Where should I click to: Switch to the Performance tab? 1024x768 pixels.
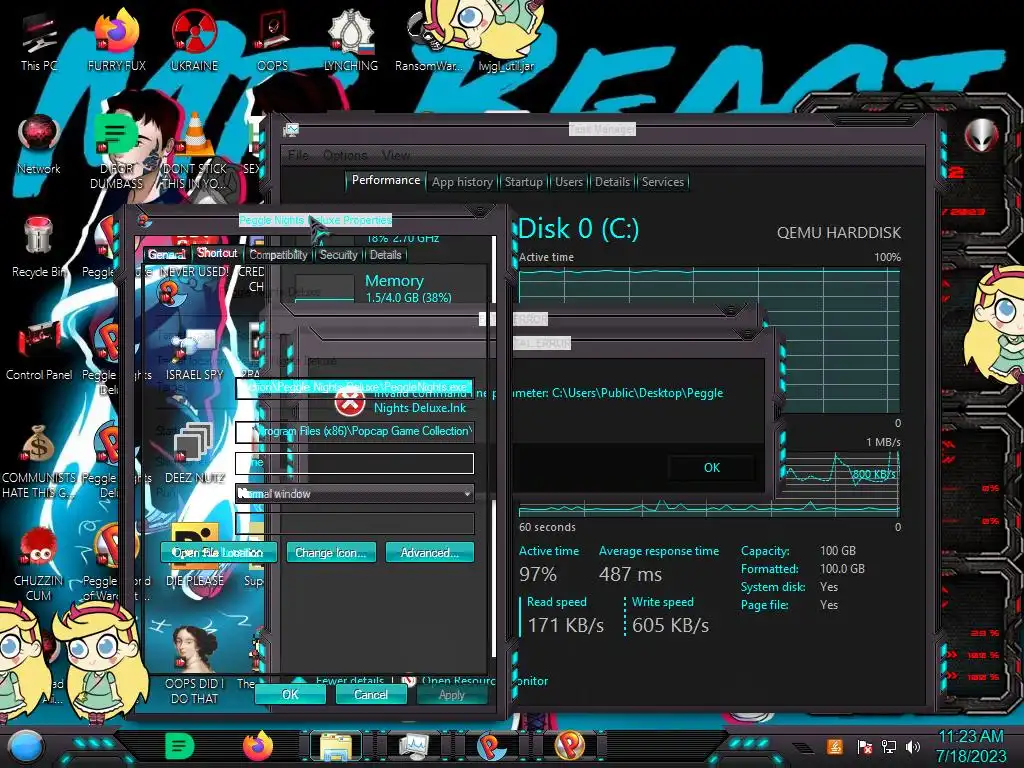coord(386,180)
